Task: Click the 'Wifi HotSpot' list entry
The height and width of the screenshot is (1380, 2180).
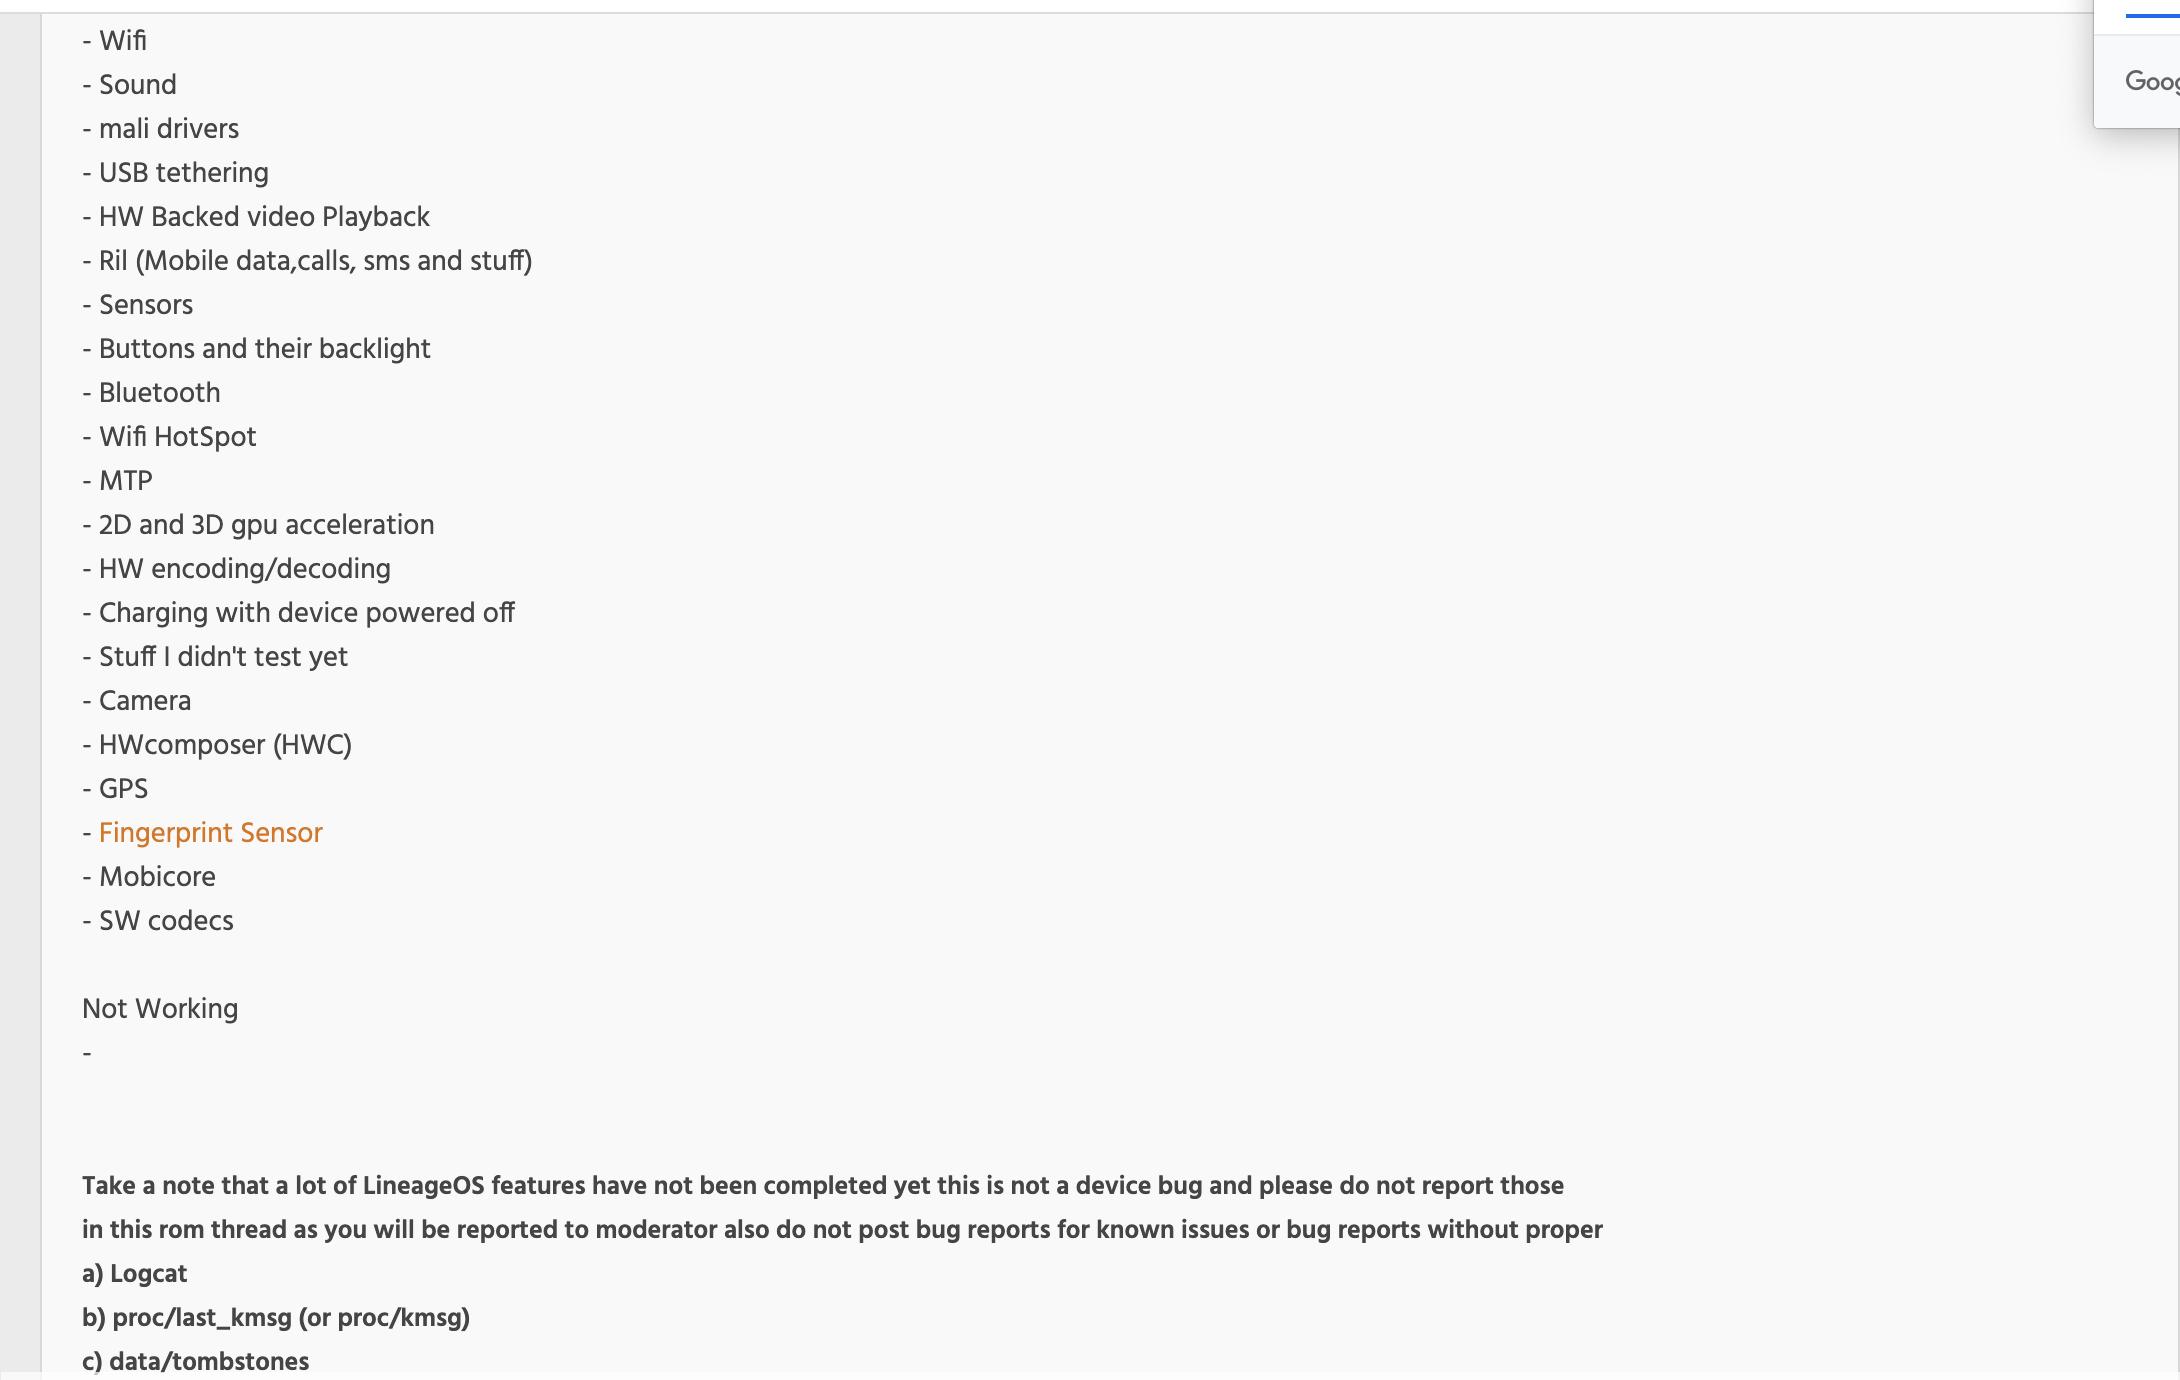Action: click(x=170, y=437)
